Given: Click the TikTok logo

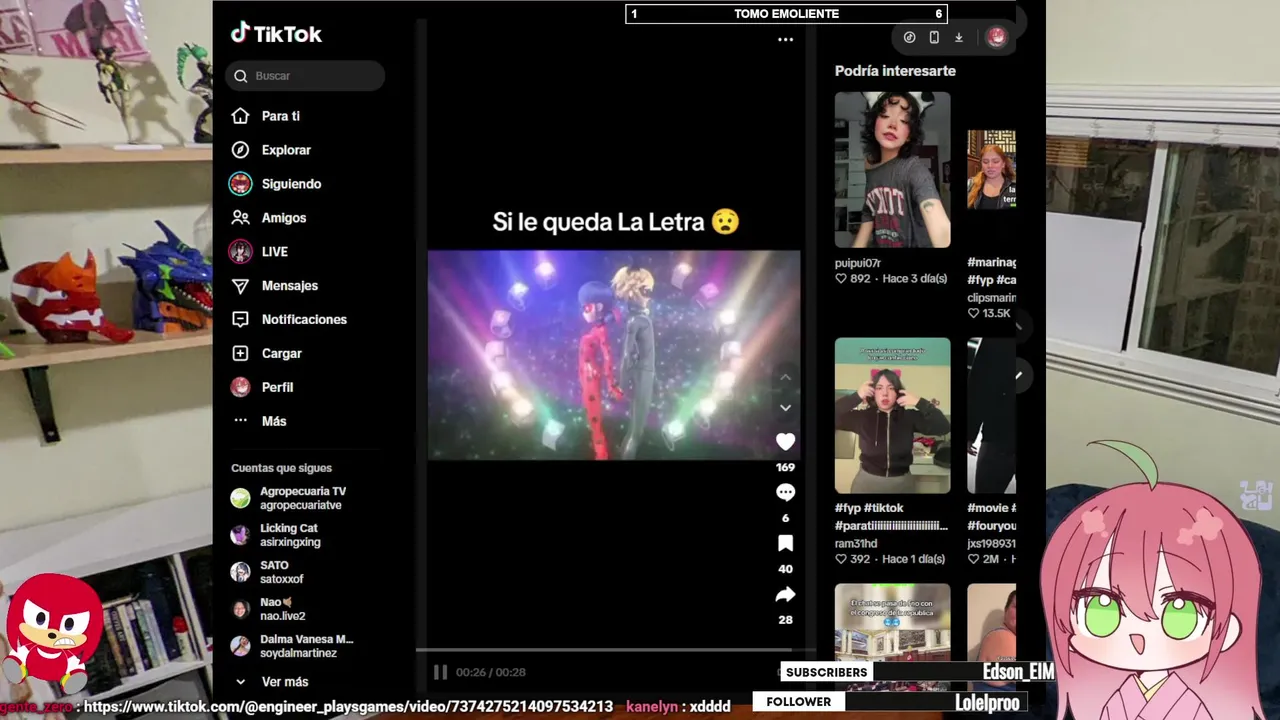Looking at the screenshot, I should click(x=276, y=34).
